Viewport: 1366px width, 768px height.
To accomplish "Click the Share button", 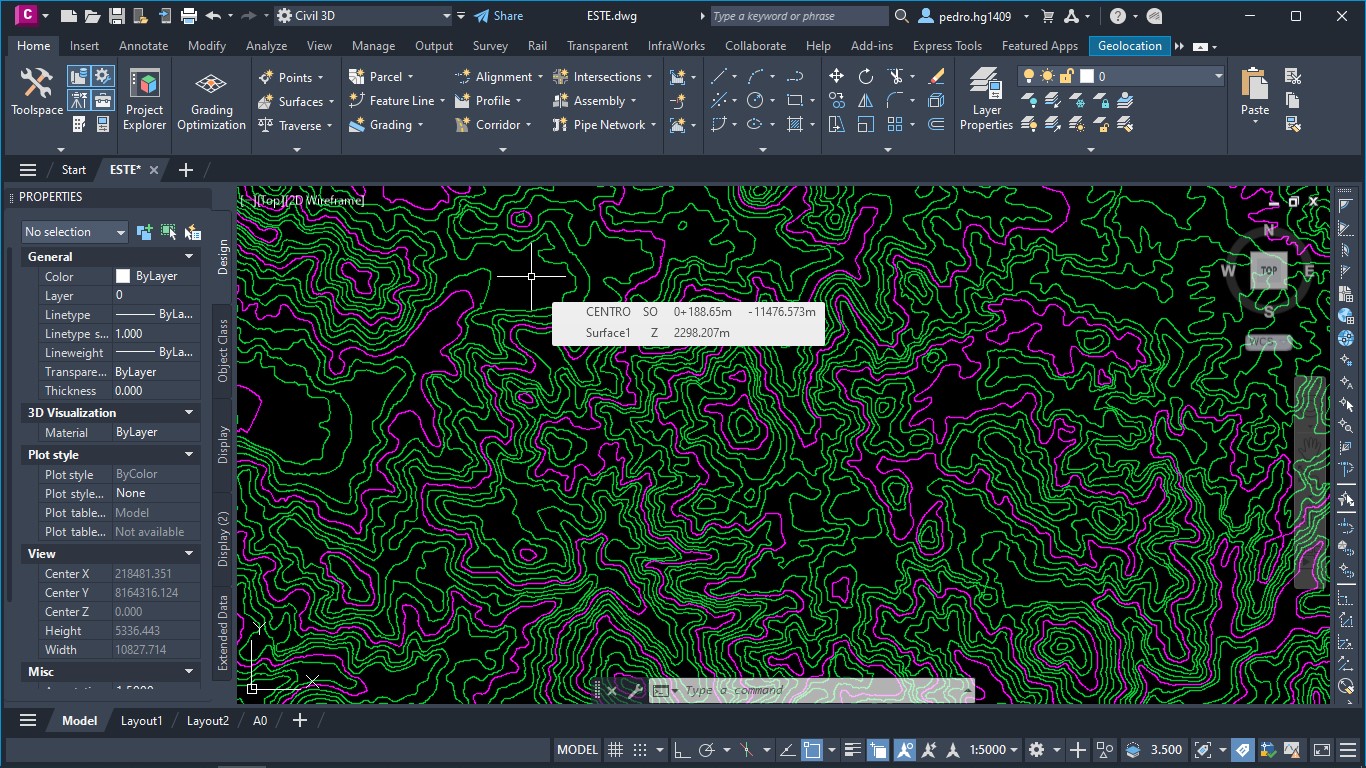I will pos(498,16).
